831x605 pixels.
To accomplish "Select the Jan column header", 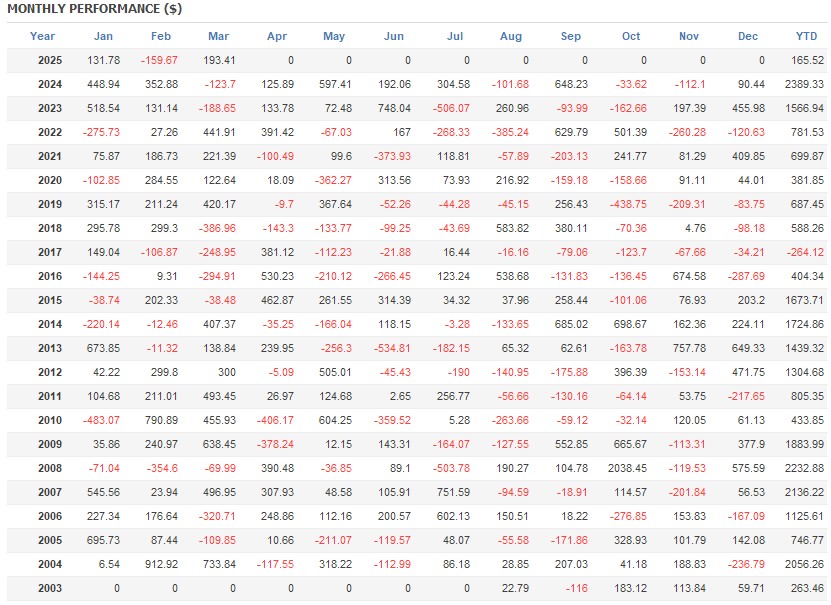I will [x=103, y=36].
